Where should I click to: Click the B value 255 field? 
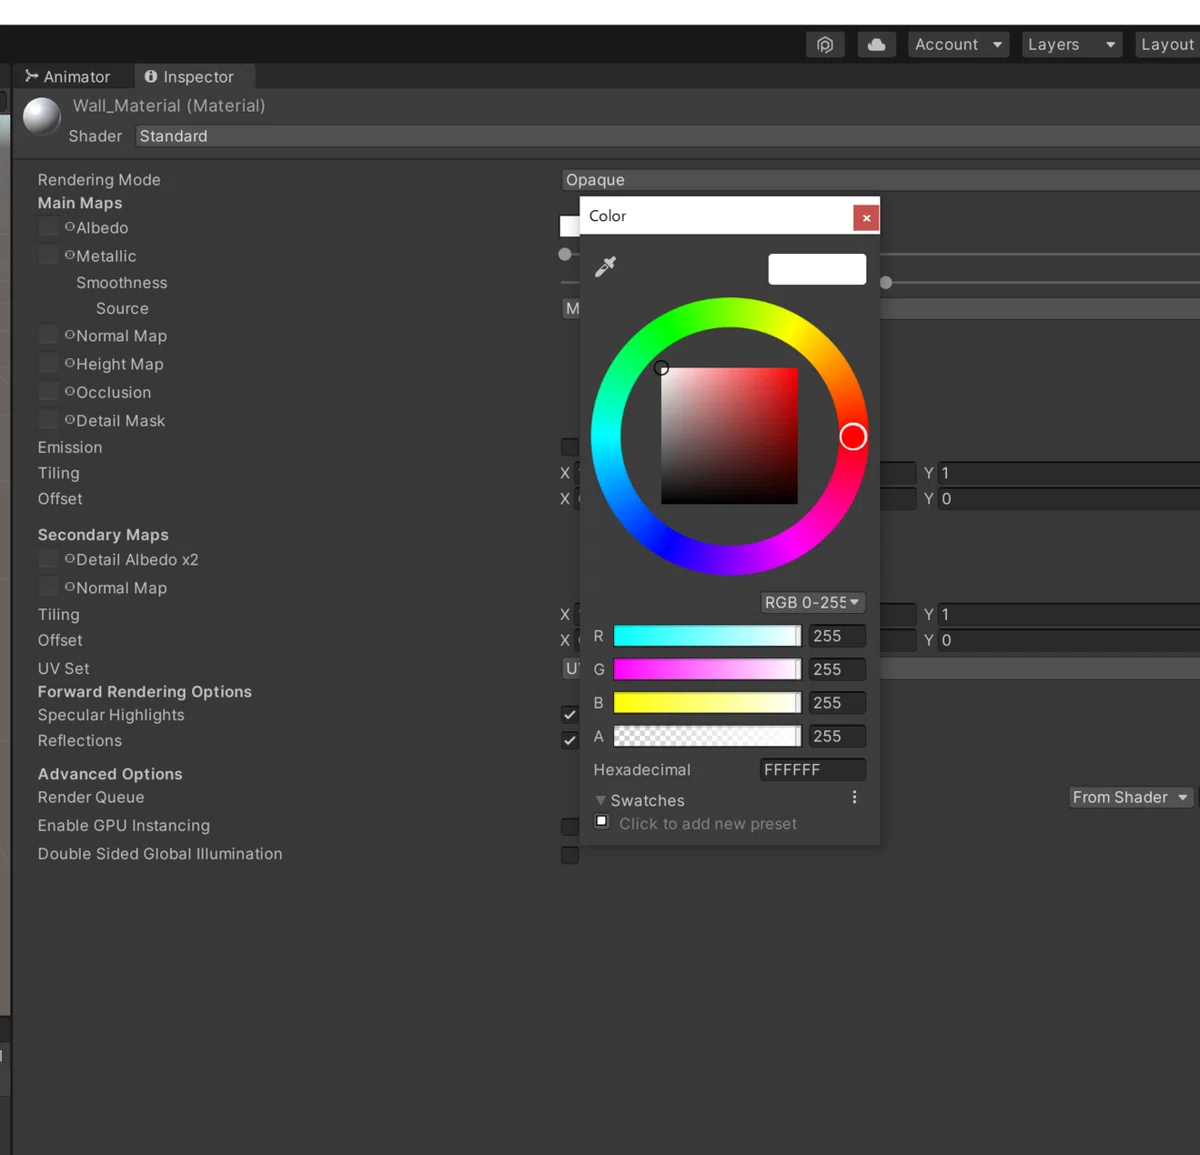838,703
